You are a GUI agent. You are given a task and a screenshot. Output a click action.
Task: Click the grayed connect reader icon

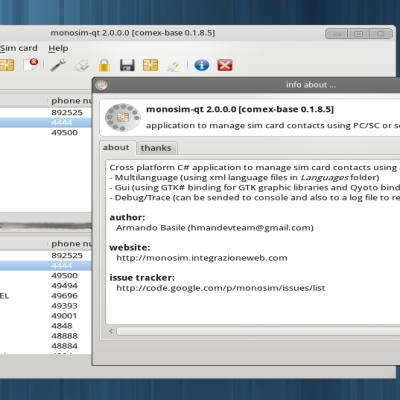[82, 65]
